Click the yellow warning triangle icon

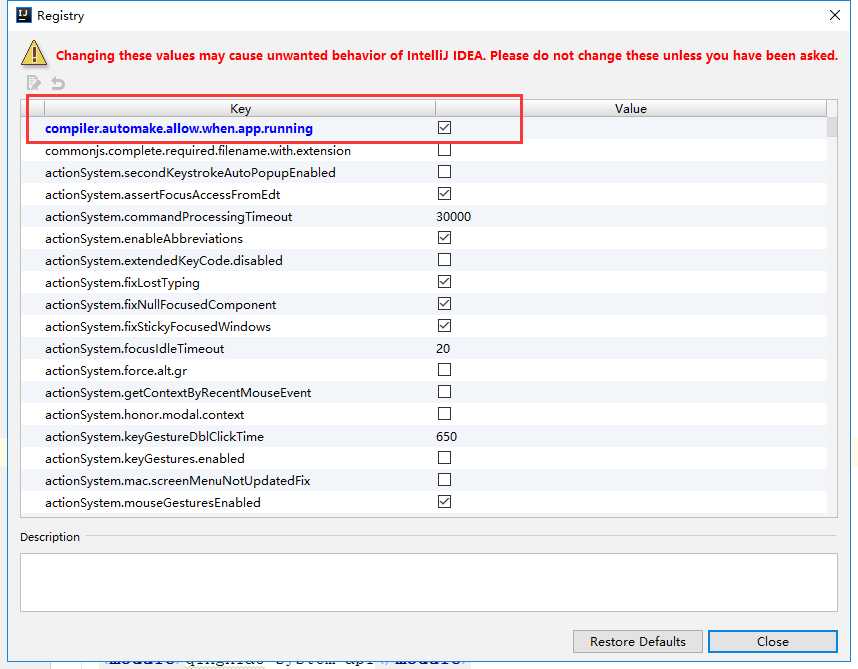34,54
